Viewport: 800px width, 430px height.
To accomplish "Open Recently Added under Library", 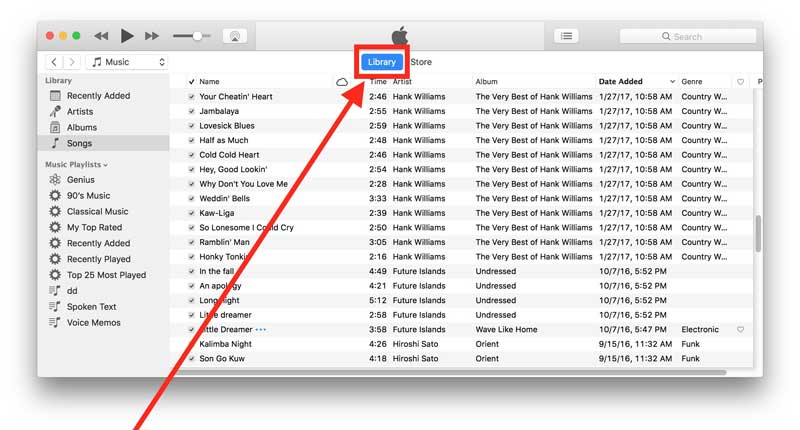I will coord(98,96).
